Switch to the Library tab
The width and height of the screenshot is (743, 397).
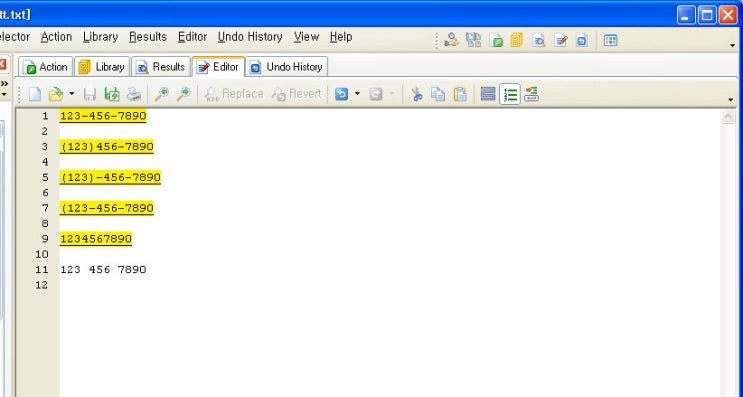(102, 67)
